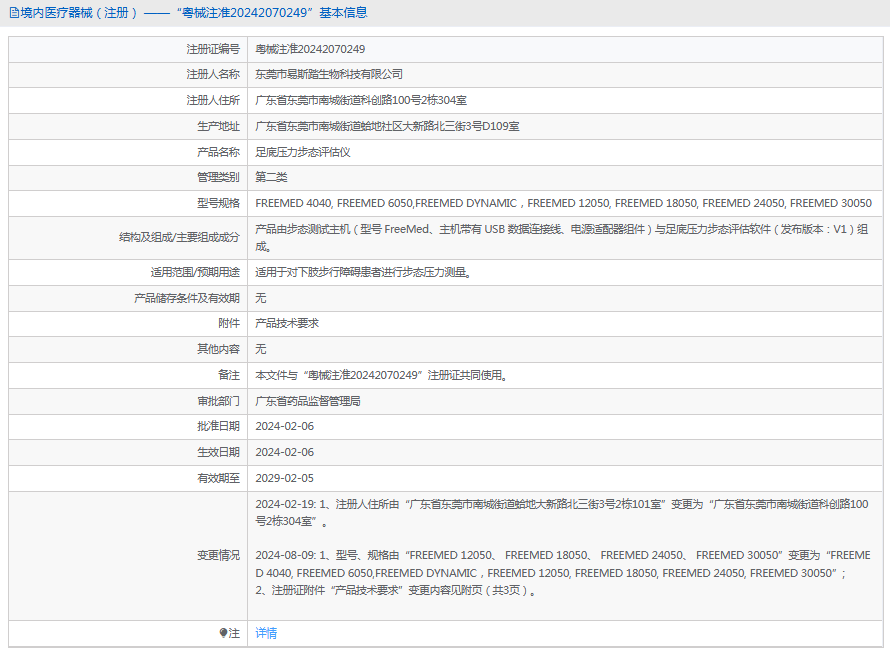
Task: Select management class value 第二类
Action: (x=271, y=177)
